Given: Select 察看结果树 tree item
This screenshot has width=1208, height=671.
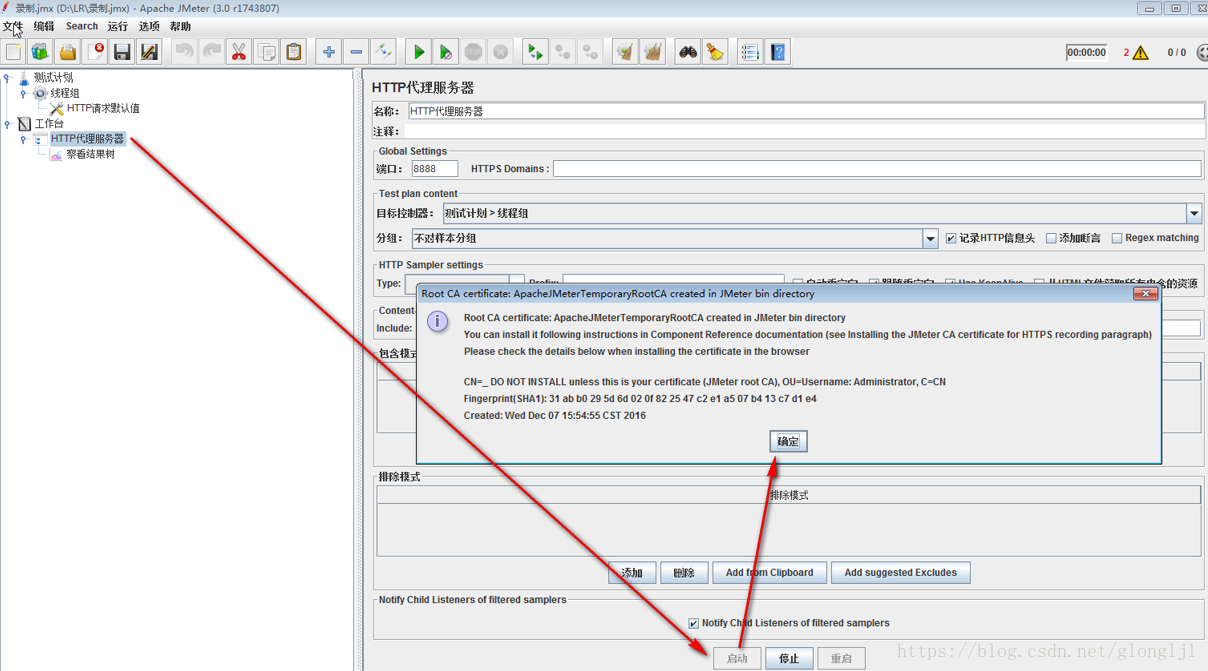Looking at the screenshot, I should point(90,155).
